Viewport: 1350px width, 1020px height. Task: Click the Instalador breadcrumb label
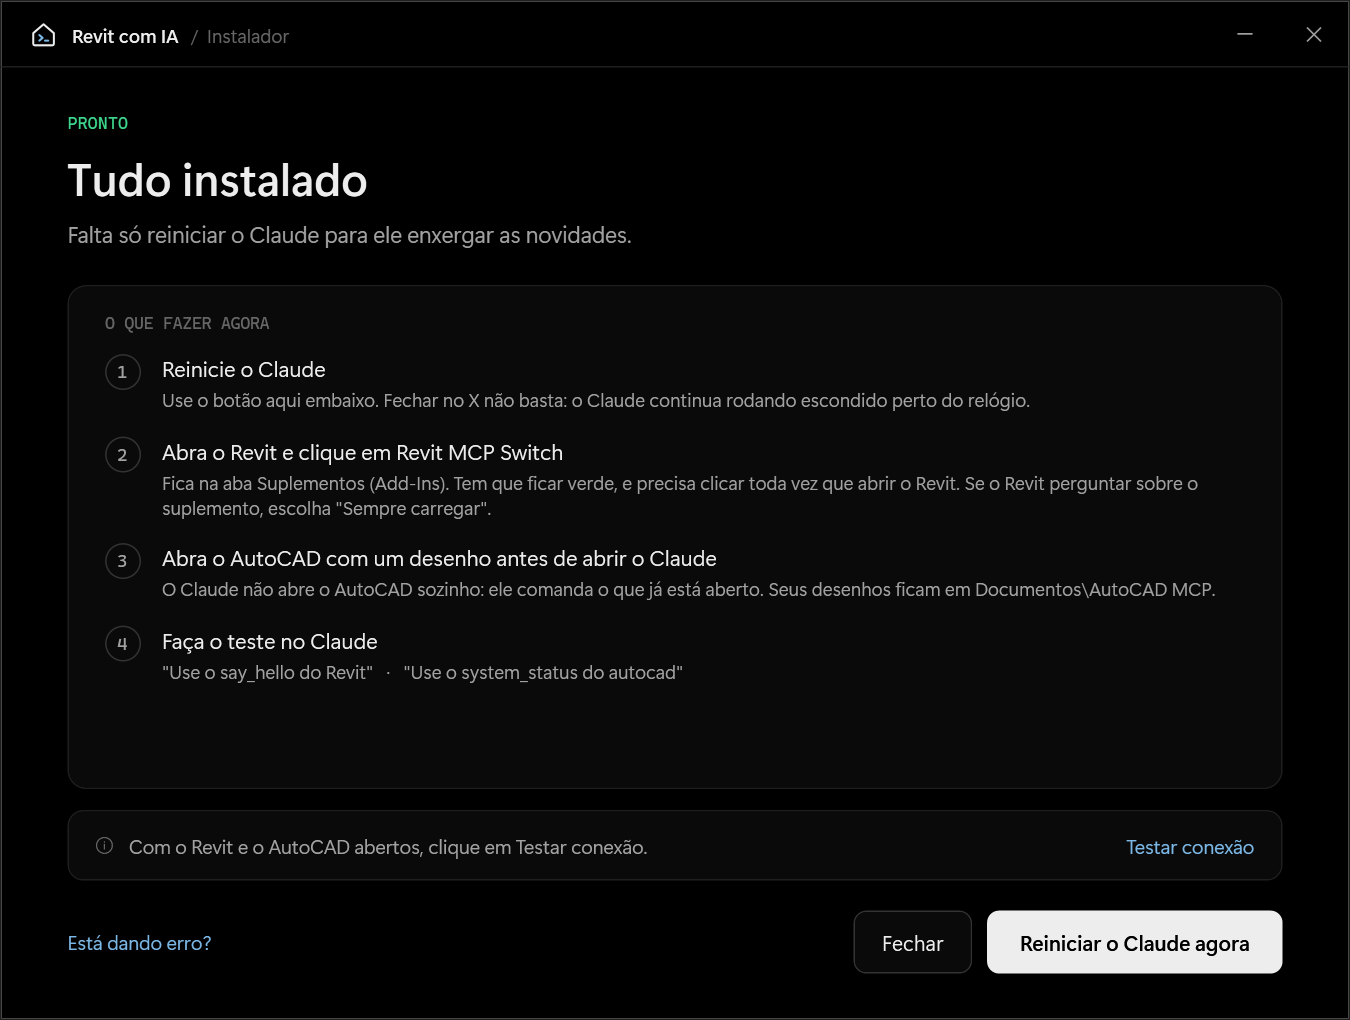point(248,37)
